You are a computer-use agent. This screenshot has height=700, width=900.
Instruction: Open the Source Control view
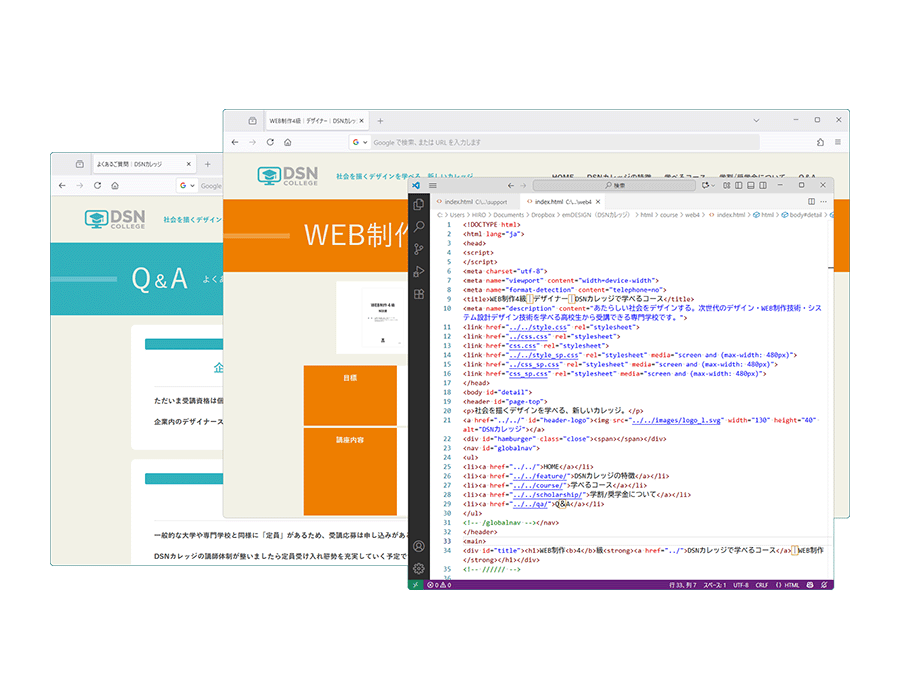click(x=419, y=249)
